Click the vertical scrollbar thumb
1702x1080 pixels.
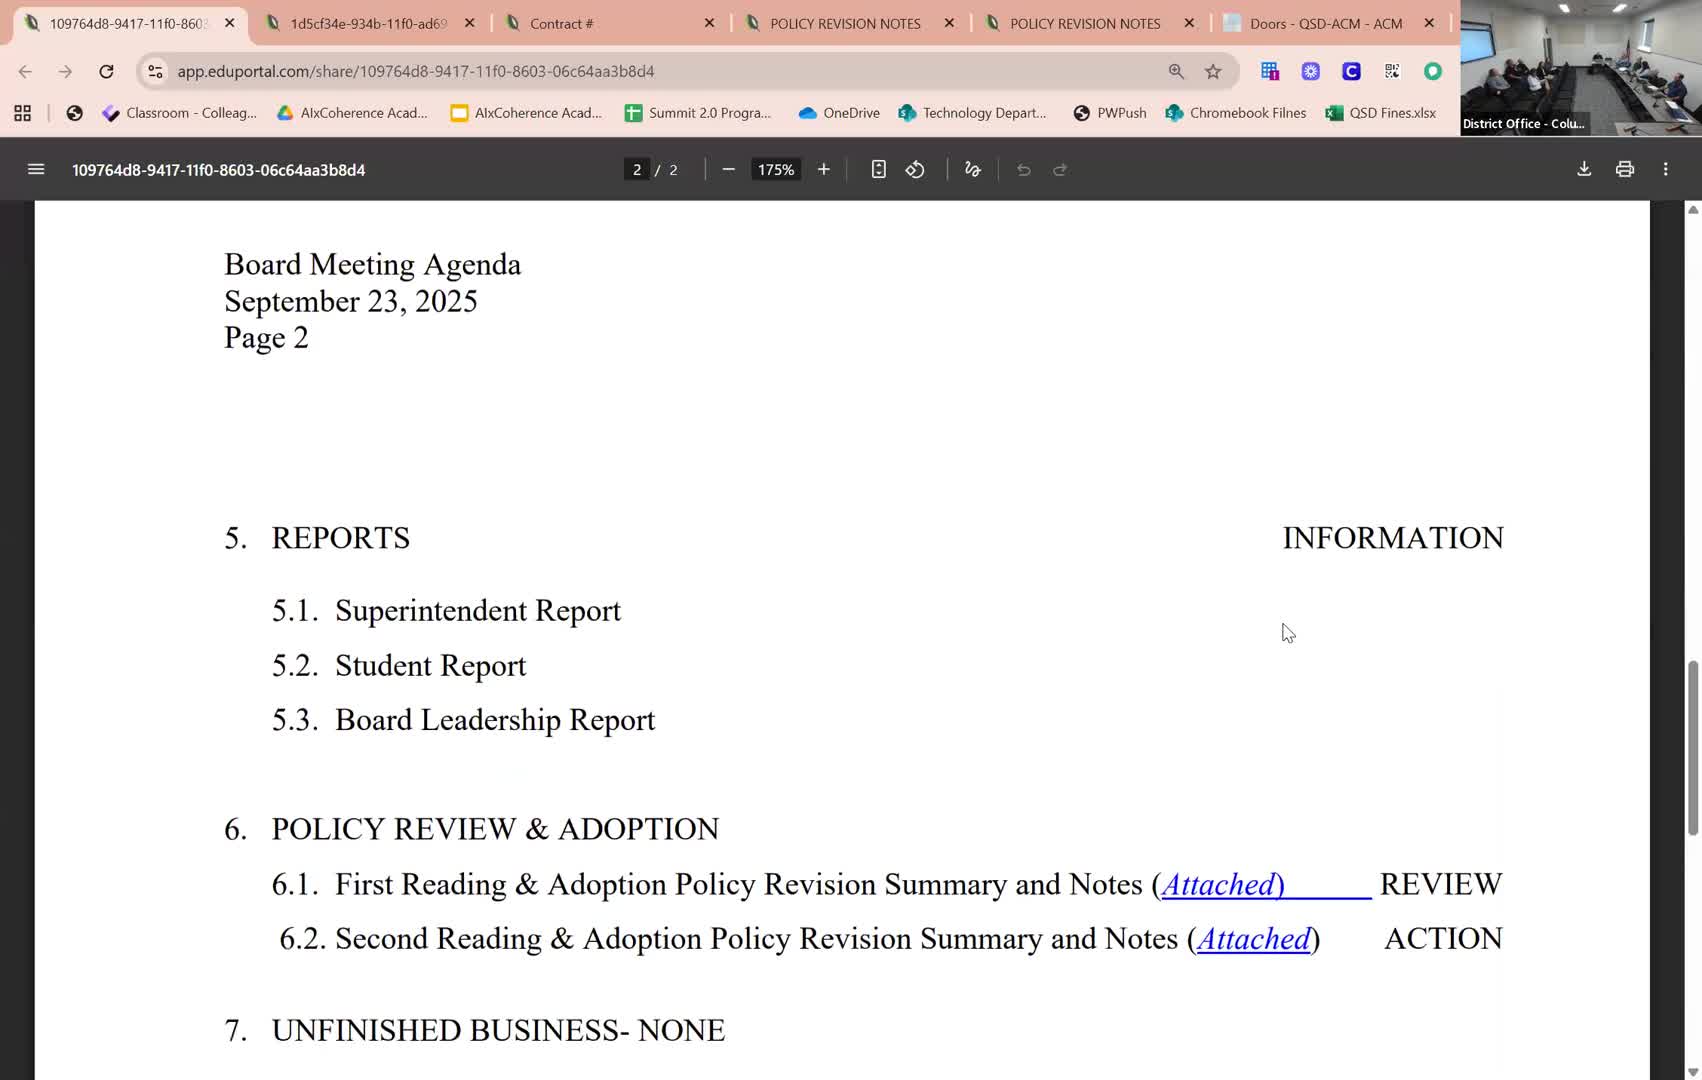coord(1692,748)
